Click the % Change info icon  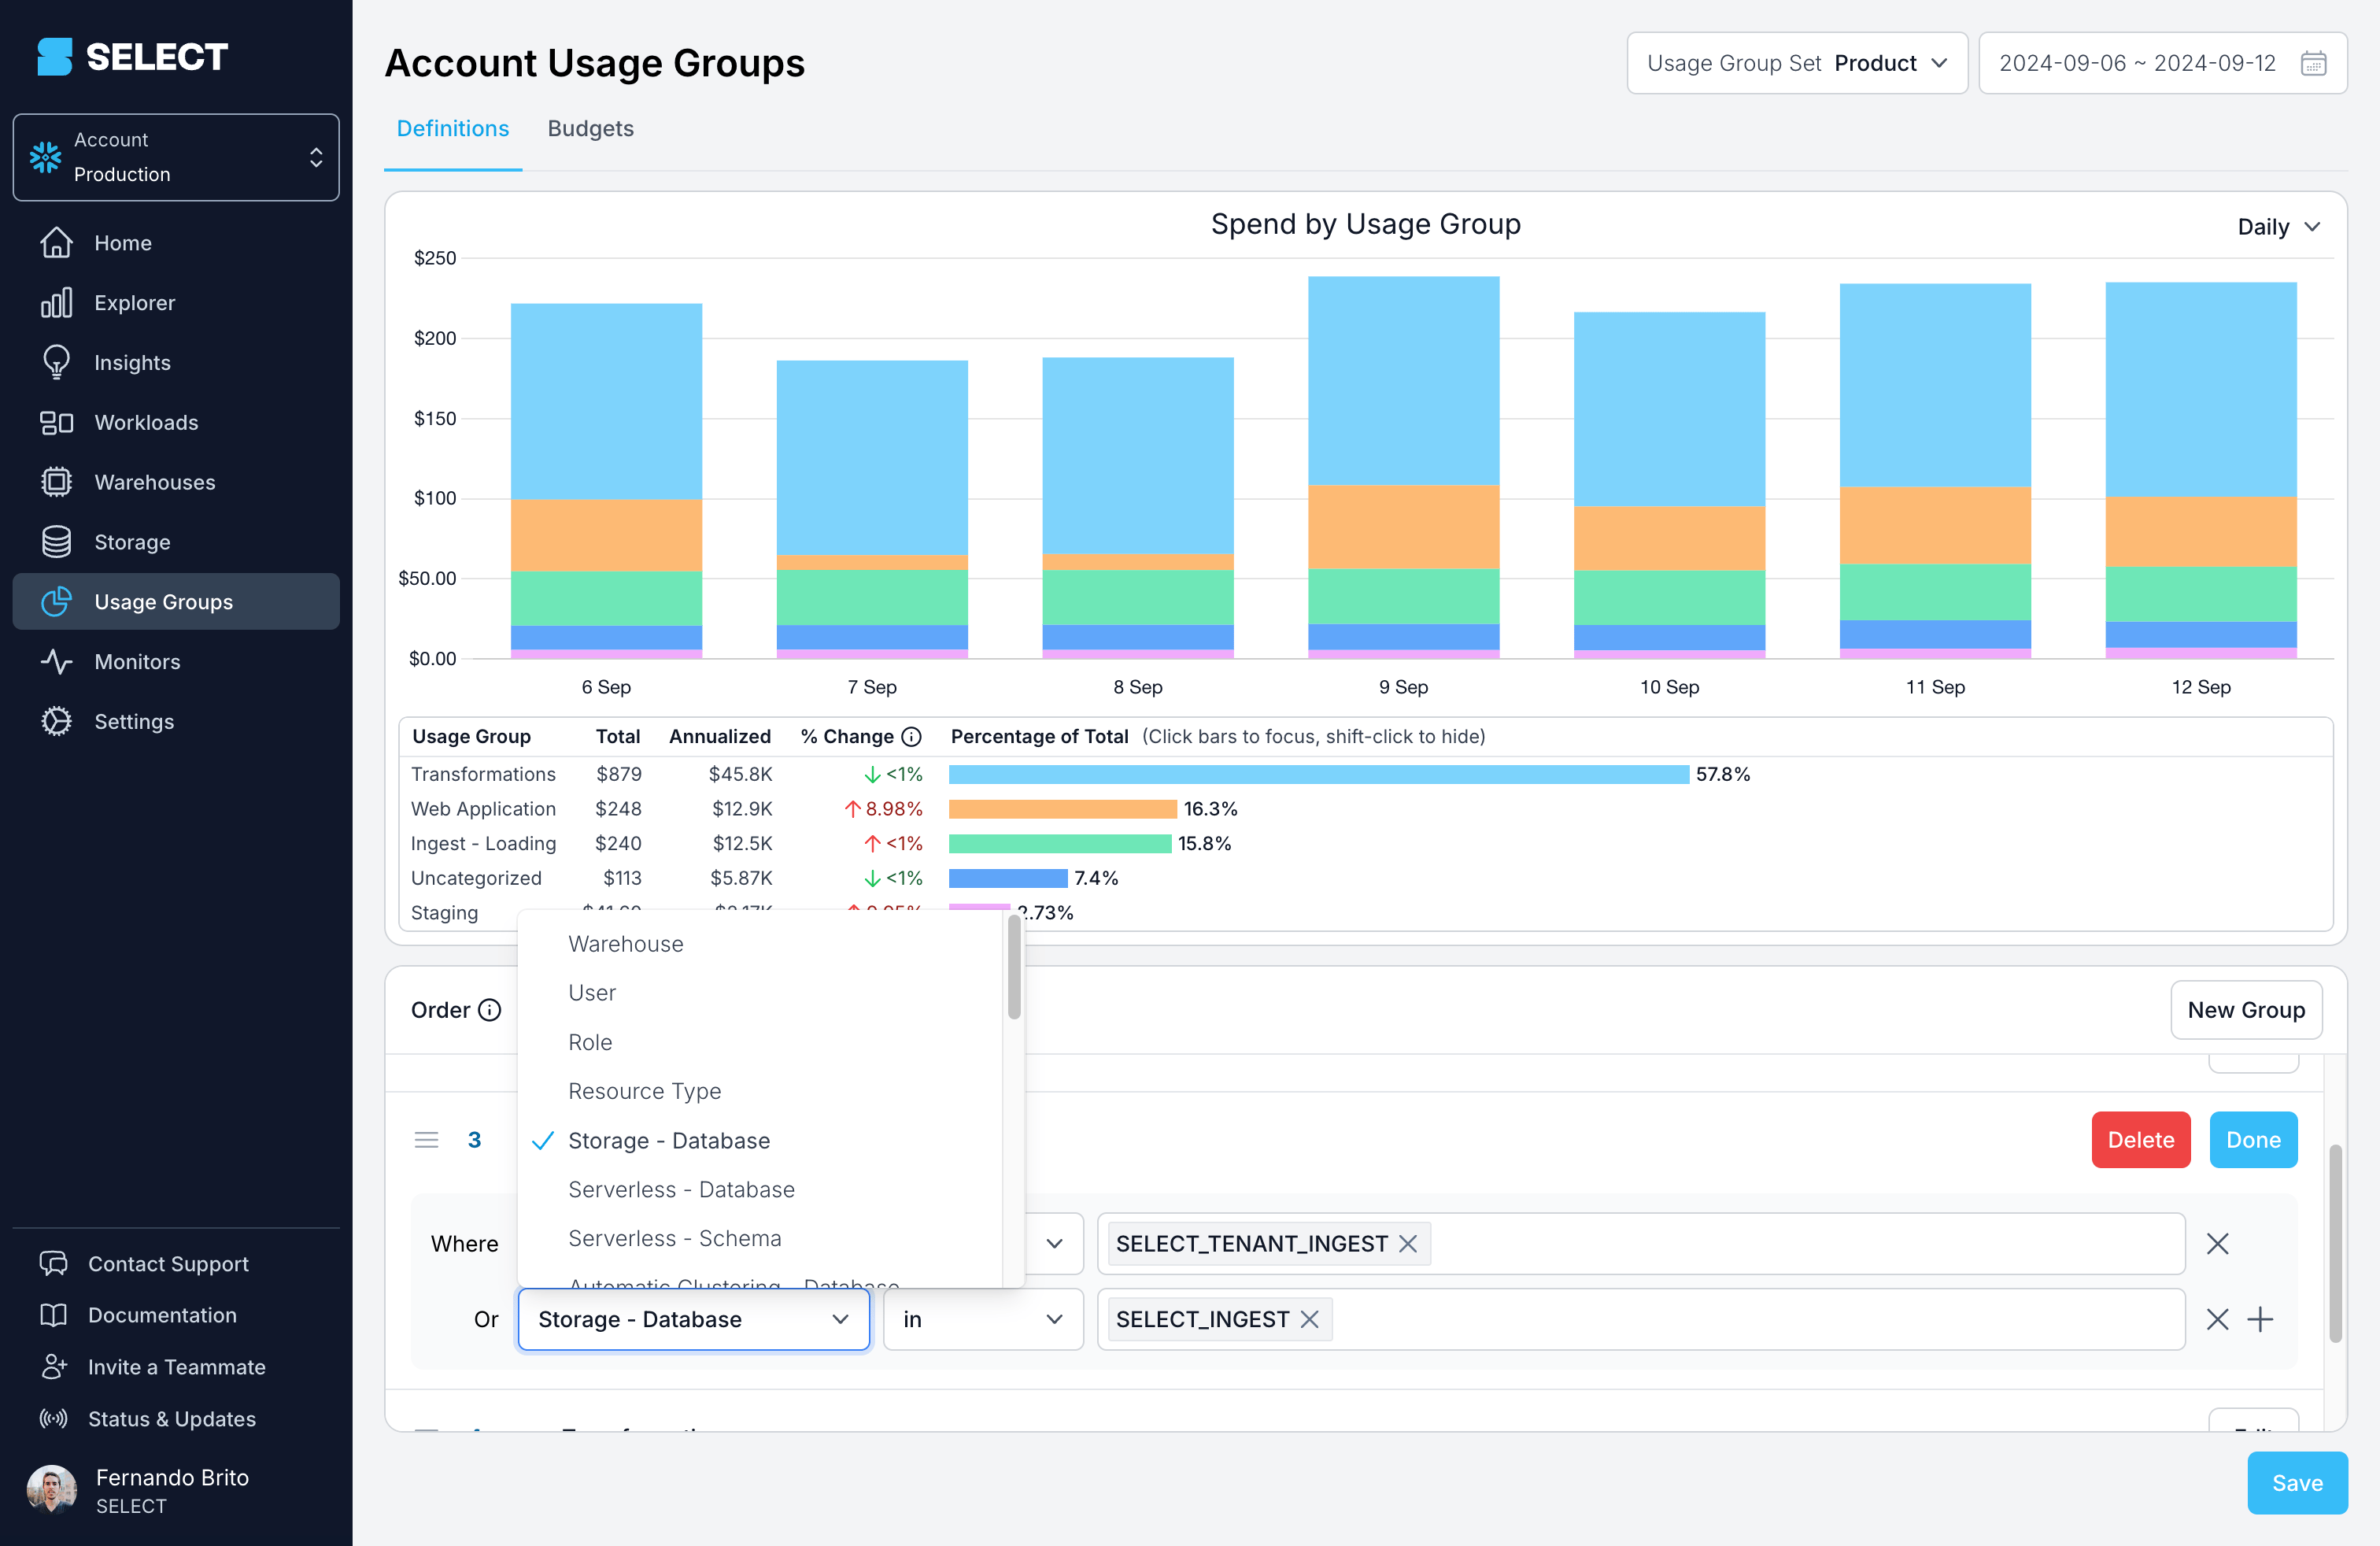911,737
